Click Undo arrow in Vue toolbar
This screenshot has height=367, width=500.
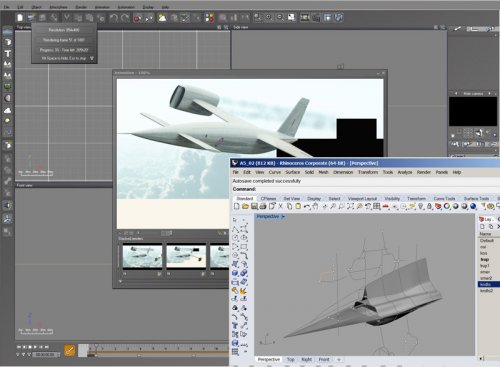click(114, 18)
